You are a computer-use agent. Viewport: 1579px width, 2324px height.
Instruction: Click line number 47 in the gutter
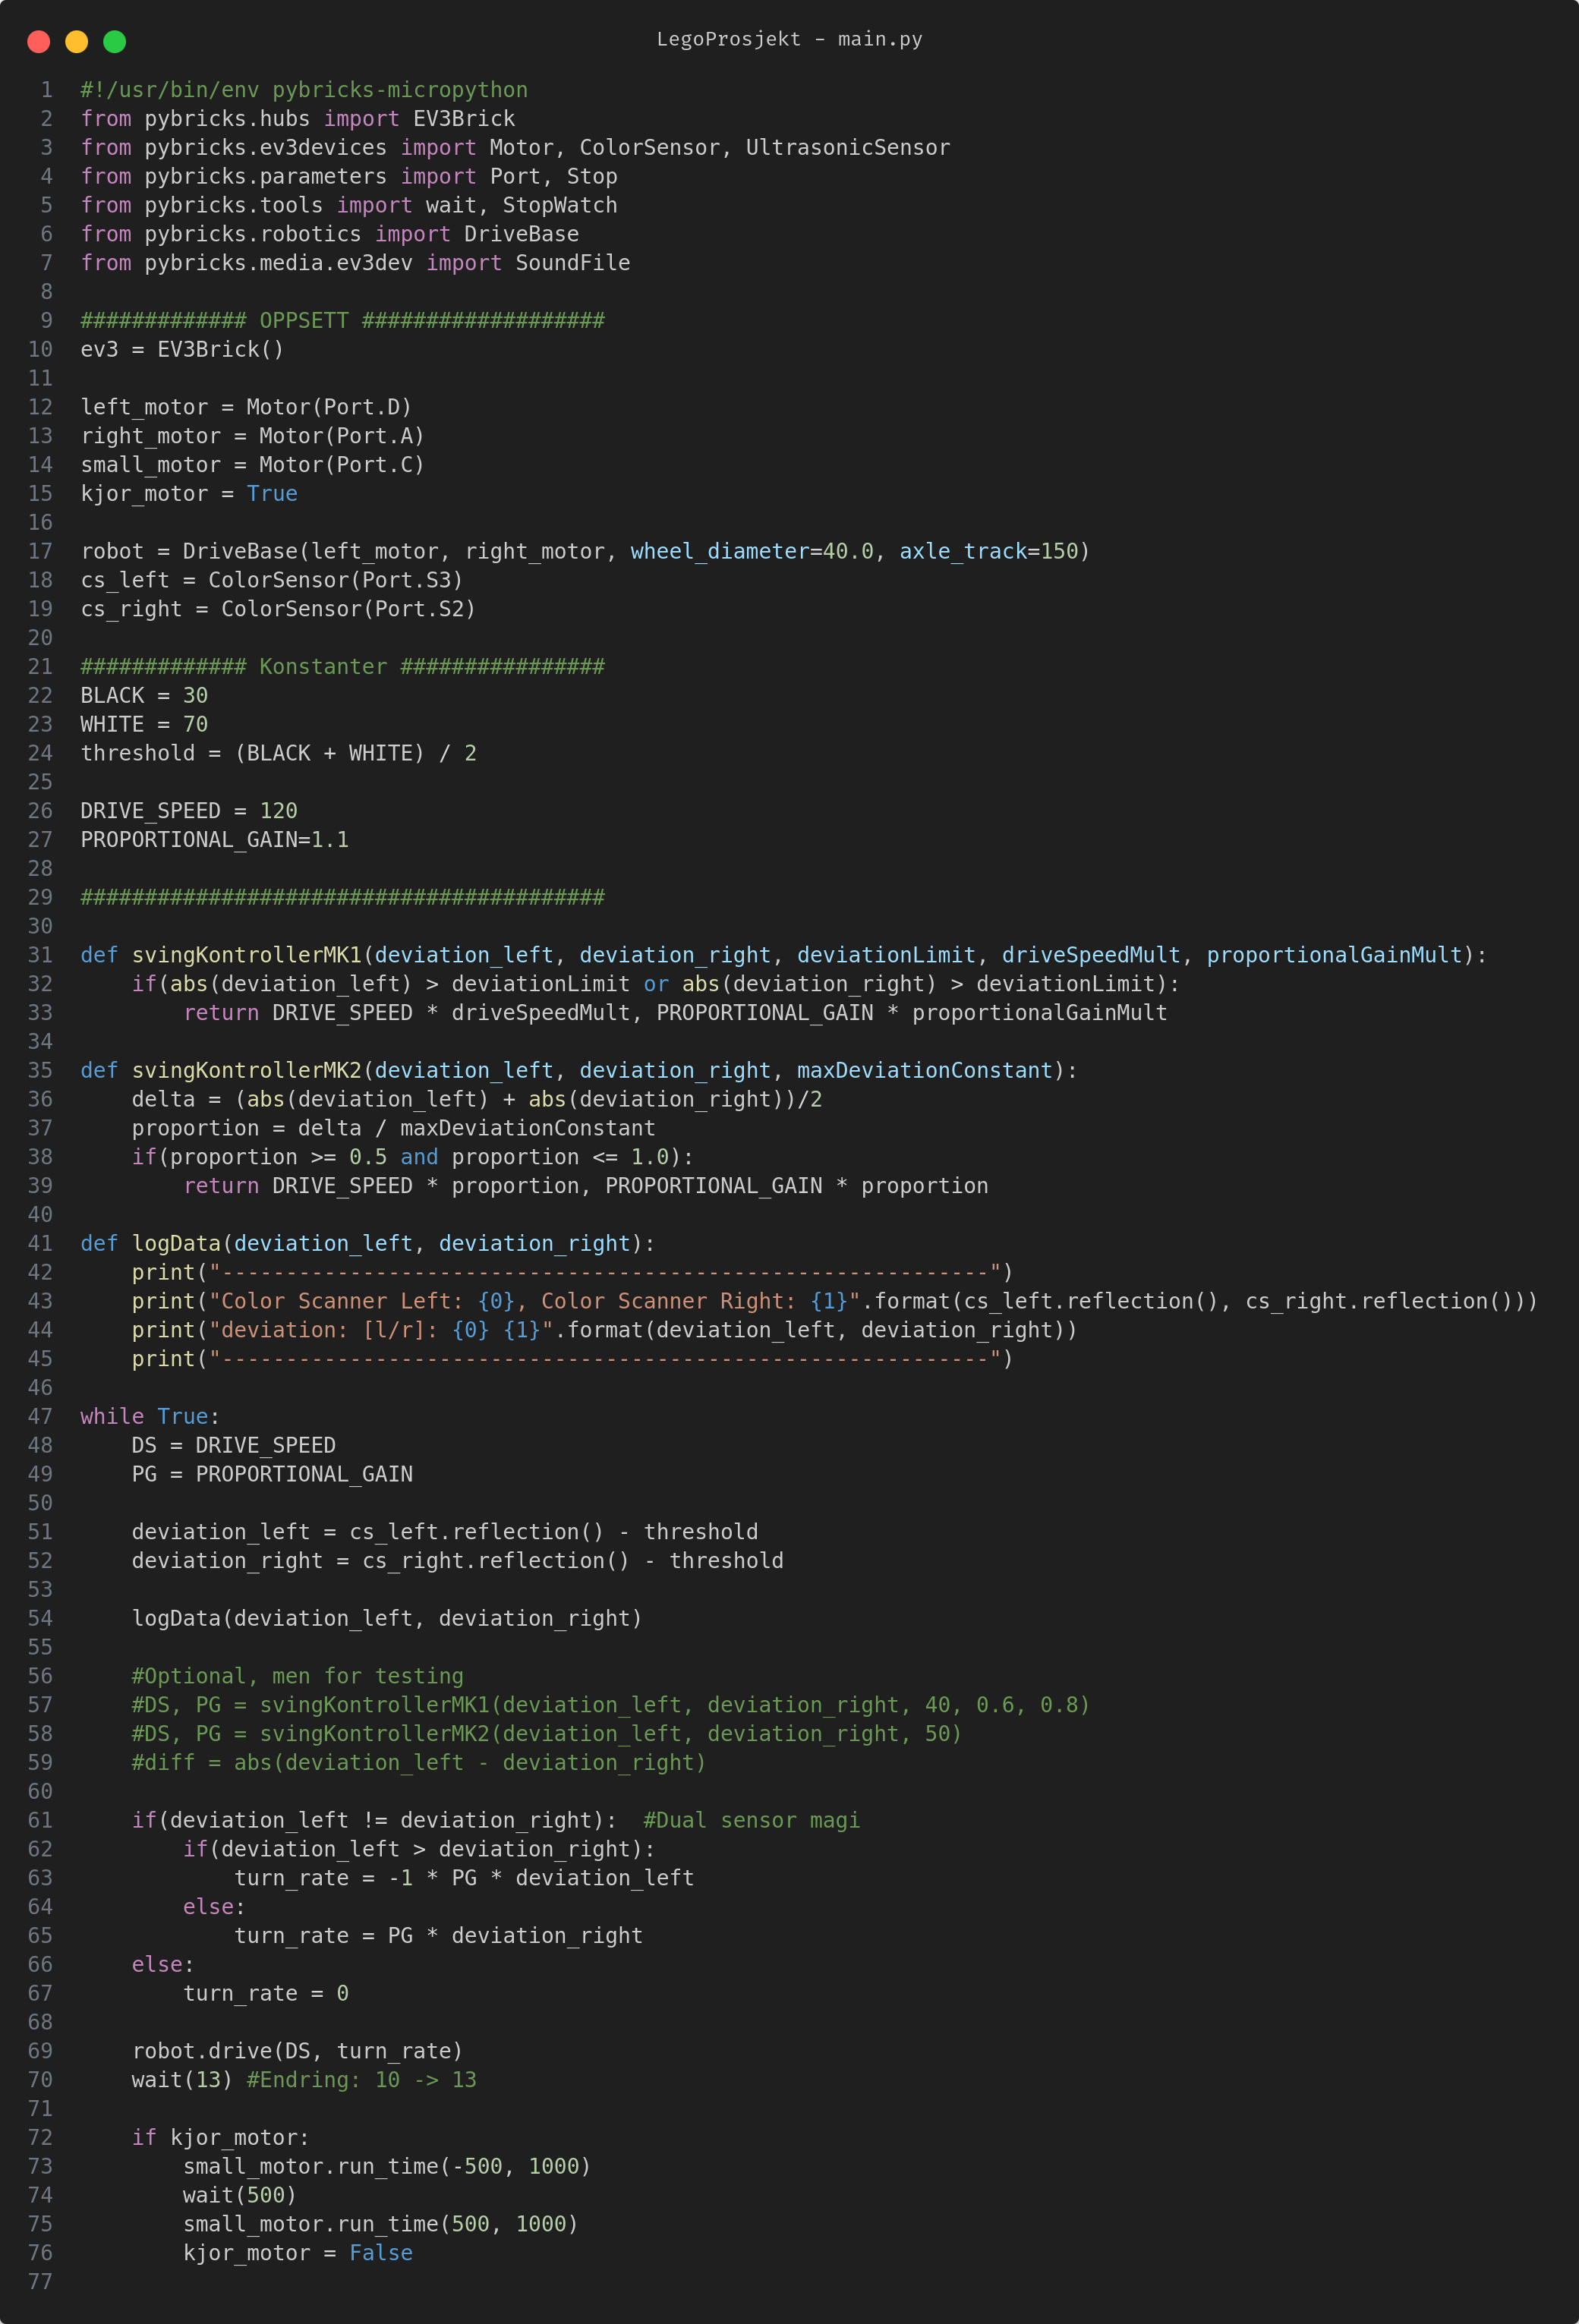pyautogui.click(x=40, y=1416)
